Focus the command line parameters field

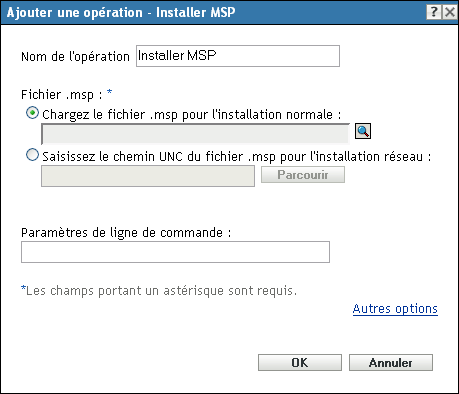tap(175, 252)
